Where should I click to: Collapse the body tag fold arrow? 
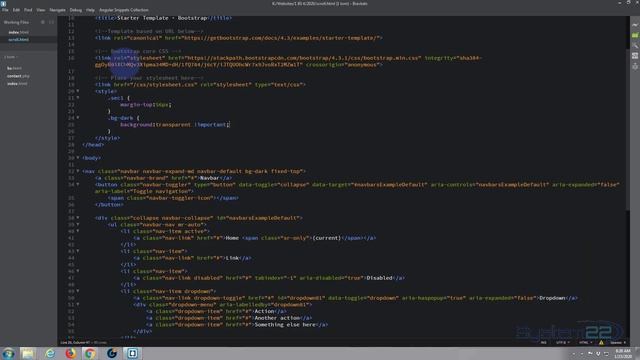(78, 158)
